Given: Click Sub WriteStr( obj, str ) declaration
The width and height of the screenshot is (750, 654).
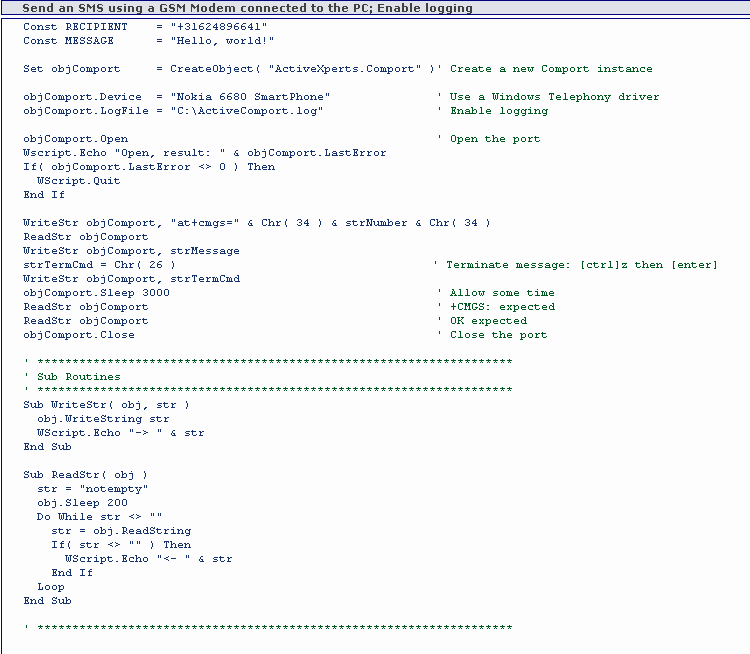Looking at the screenshot, I should [x=106, y=405].
